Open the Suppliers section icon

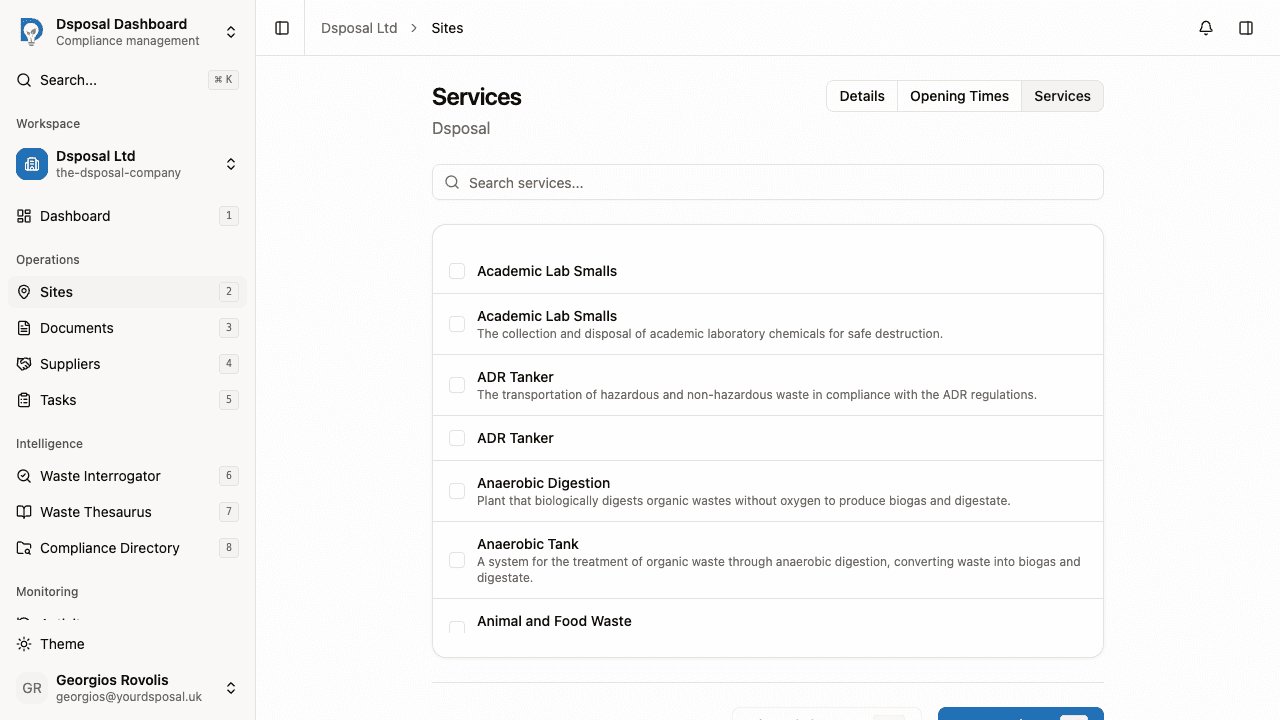point(23,364)
